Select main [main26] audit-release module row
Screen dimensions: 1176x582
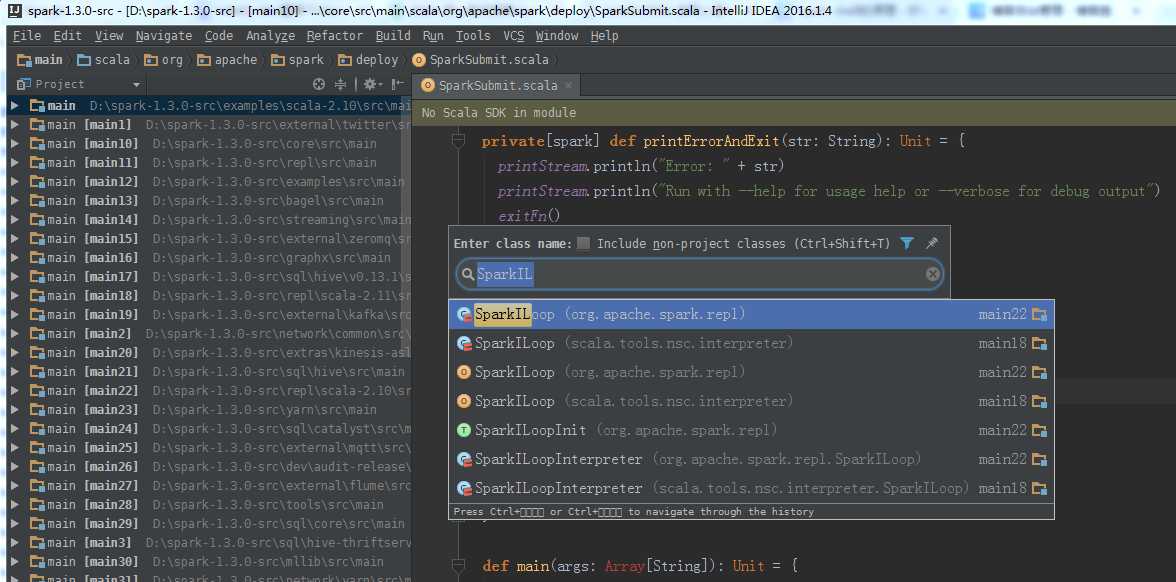pyautogui.click(x=209, y=466)
